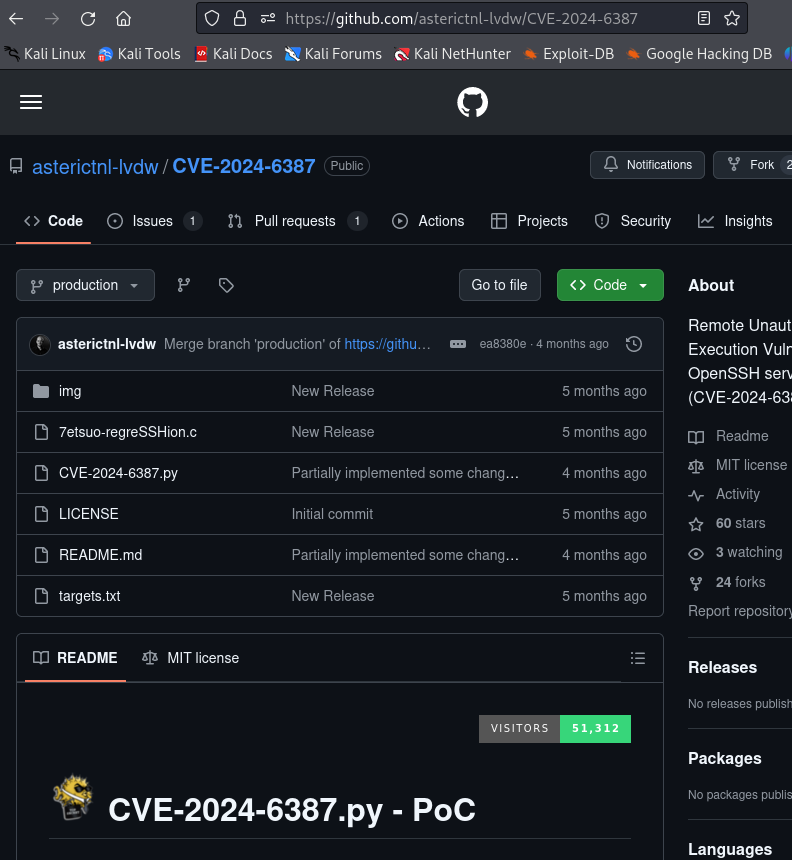The height and width of the screenshot is (860, 792).
Task: Switch to the Issues tab
Action: [154, 221]
